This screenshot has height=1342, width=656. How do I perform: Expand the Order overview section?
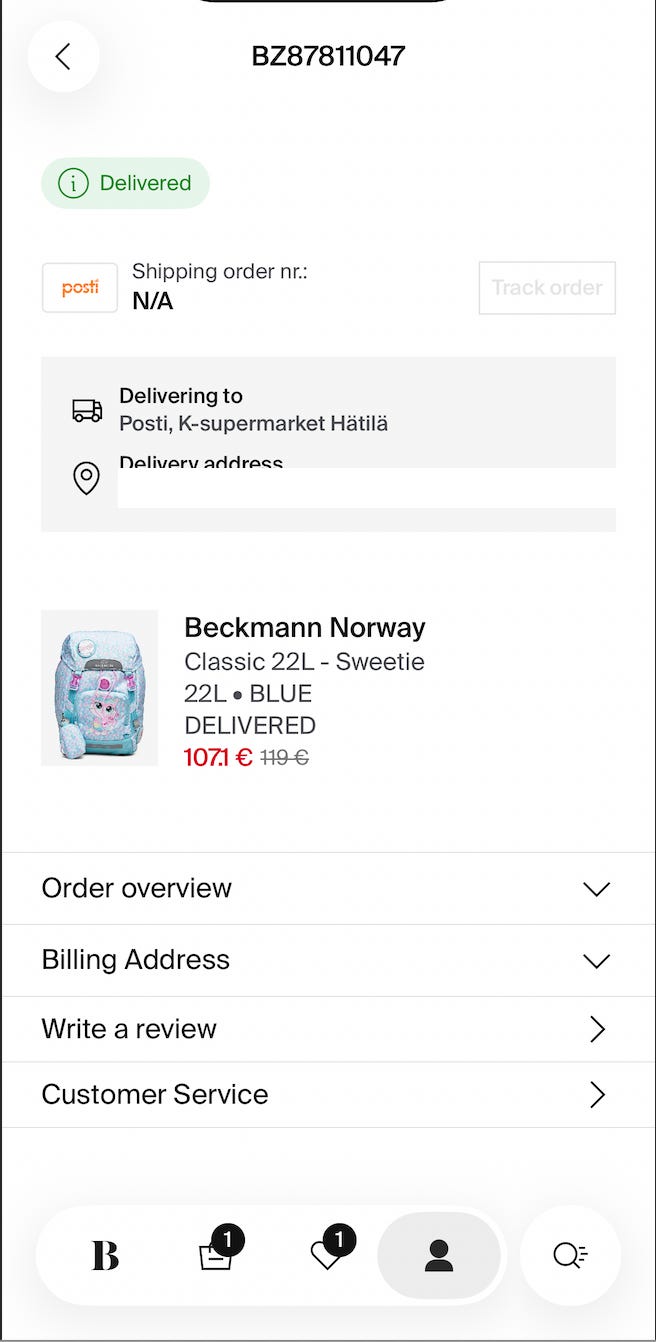click(328, 888)
